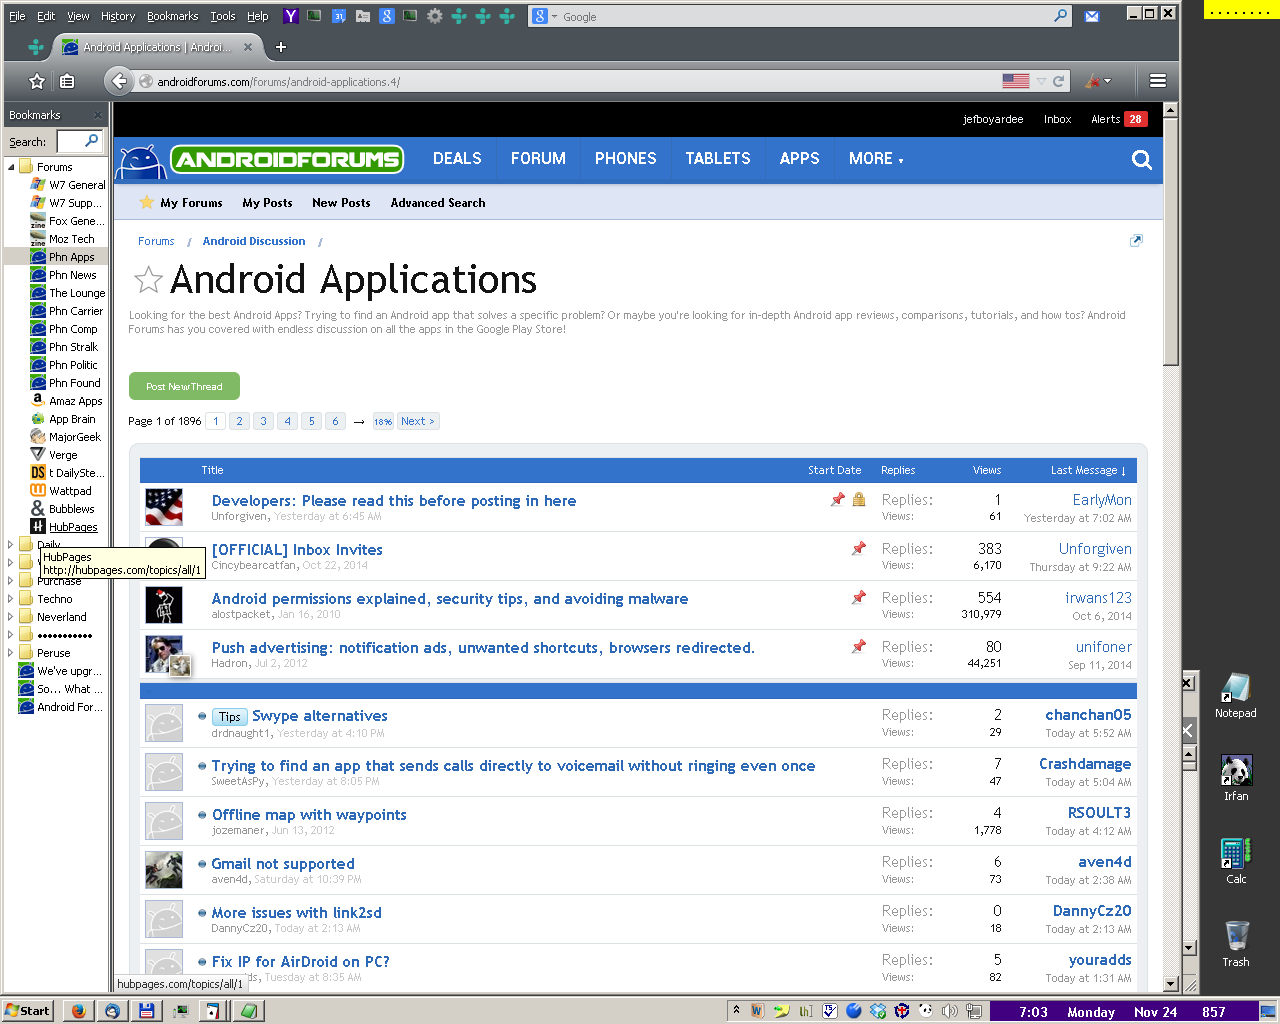Click the contacts card icon in toolbar
The image size is (1280, 1024).
363,16
